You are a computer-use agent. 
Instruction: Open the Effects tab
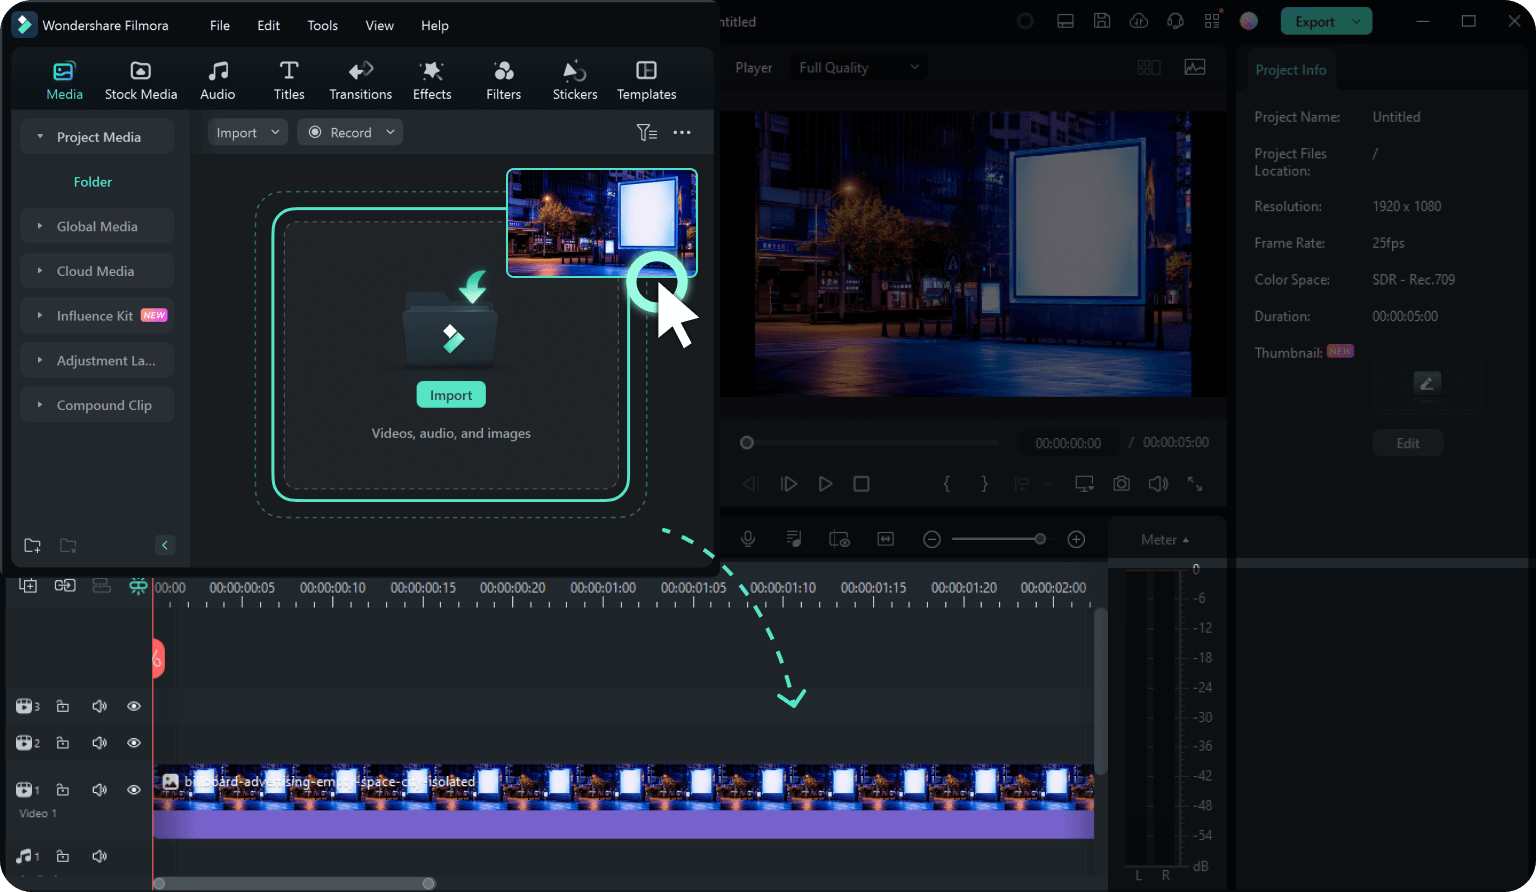432,81
